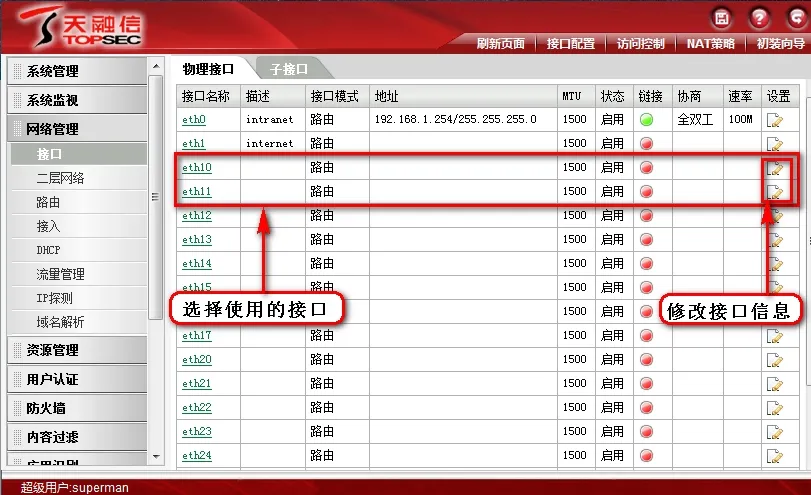811x495 pixels.
Task: Open edit icon for eth21 interface
Action: coord(774,384)
